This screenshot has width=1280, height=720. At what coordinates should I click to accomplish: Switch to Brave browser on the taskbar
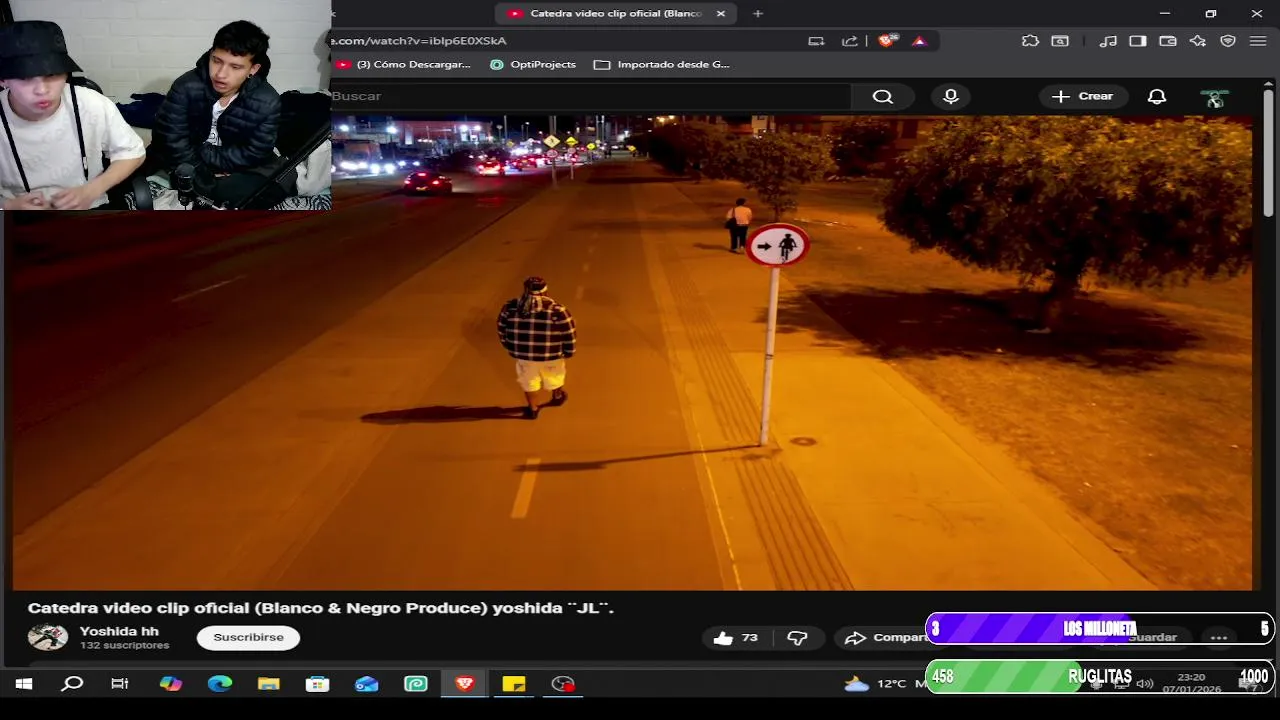(465, 684)
